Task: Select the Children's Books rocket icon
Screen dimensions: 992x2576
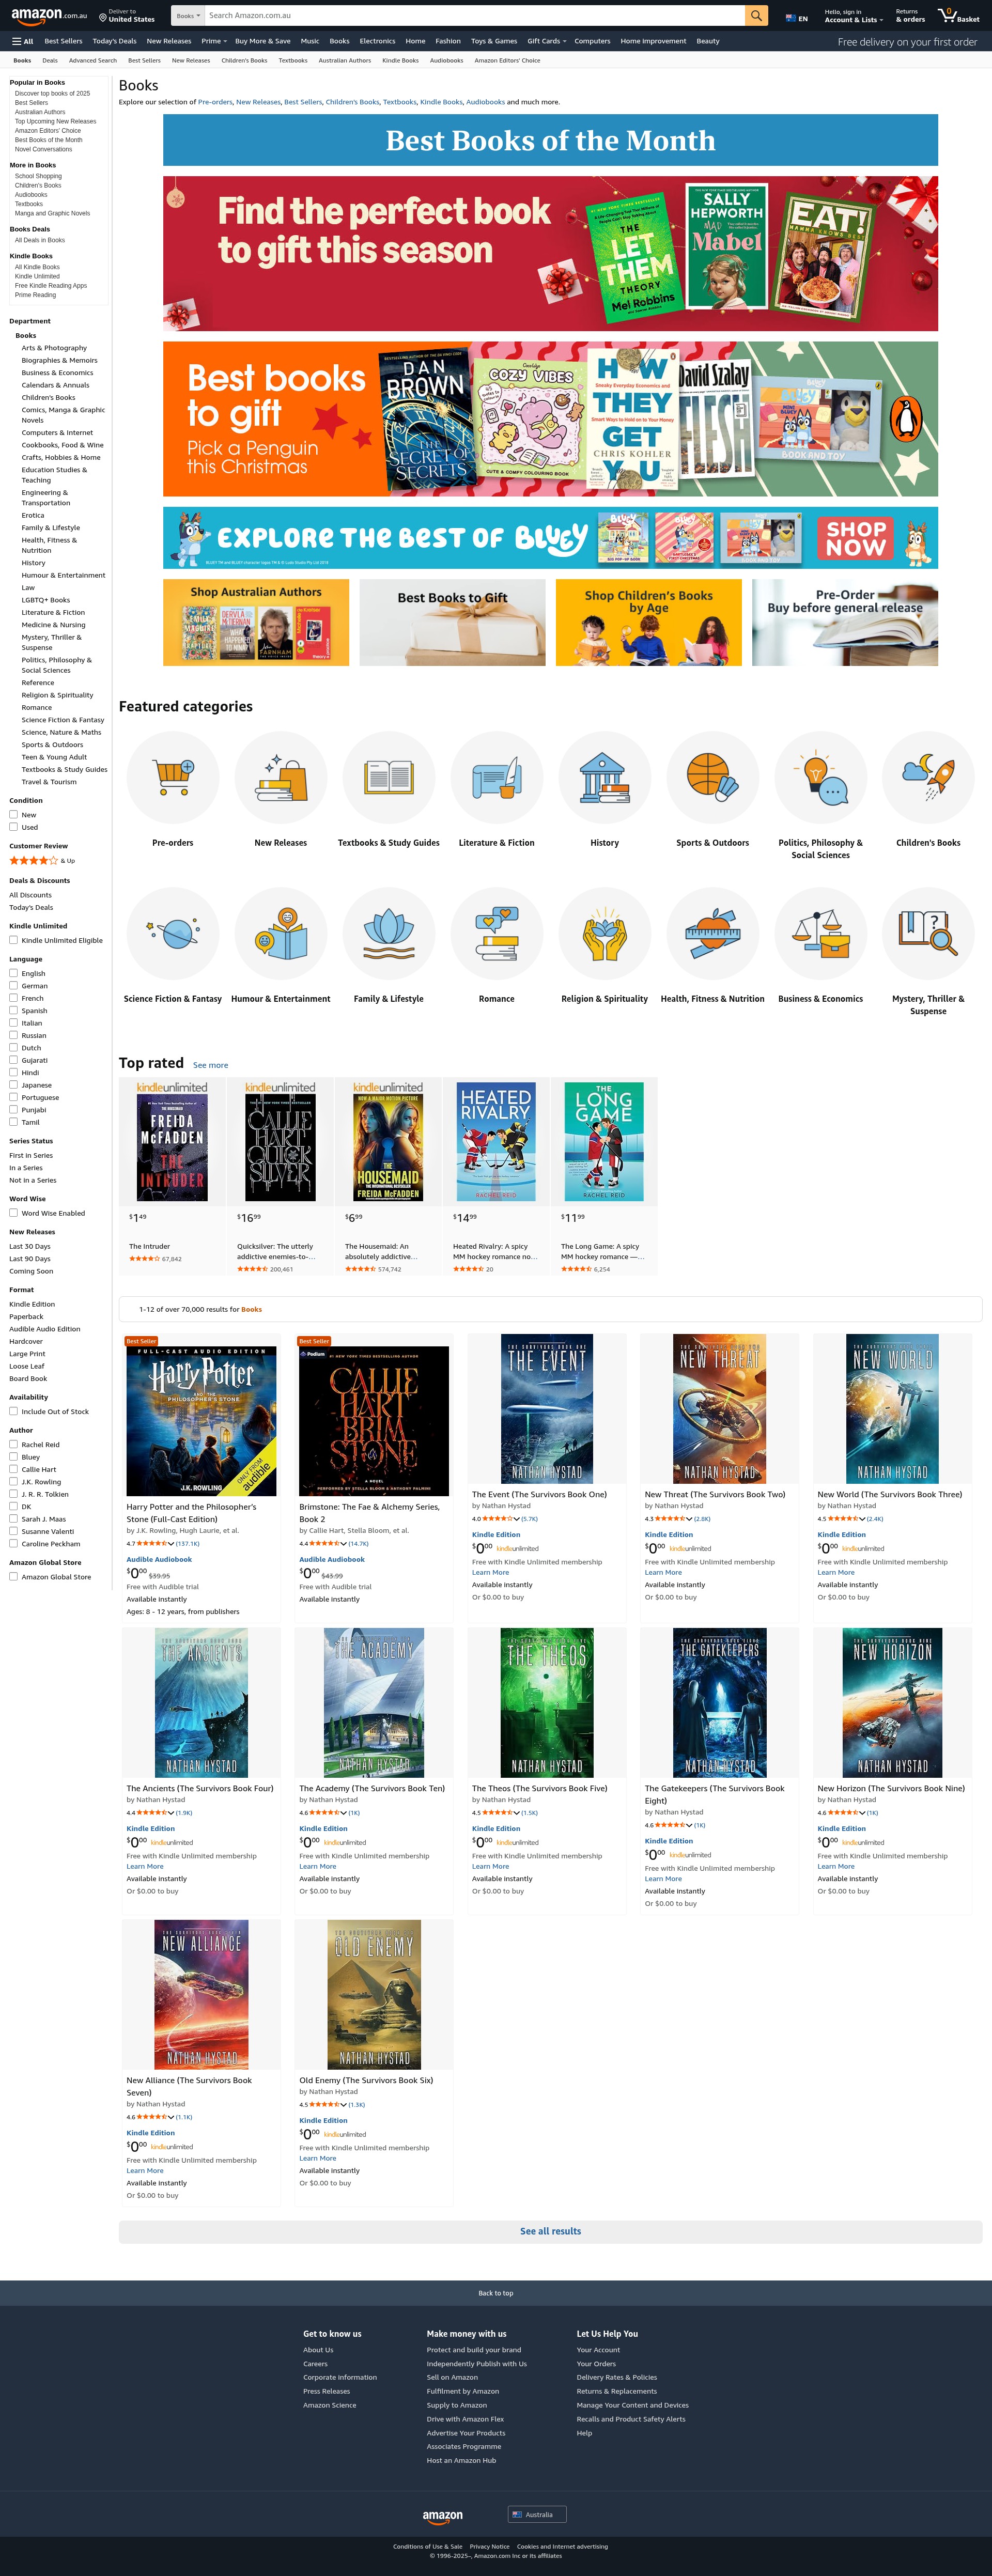Action: click(x=928, y=777)
